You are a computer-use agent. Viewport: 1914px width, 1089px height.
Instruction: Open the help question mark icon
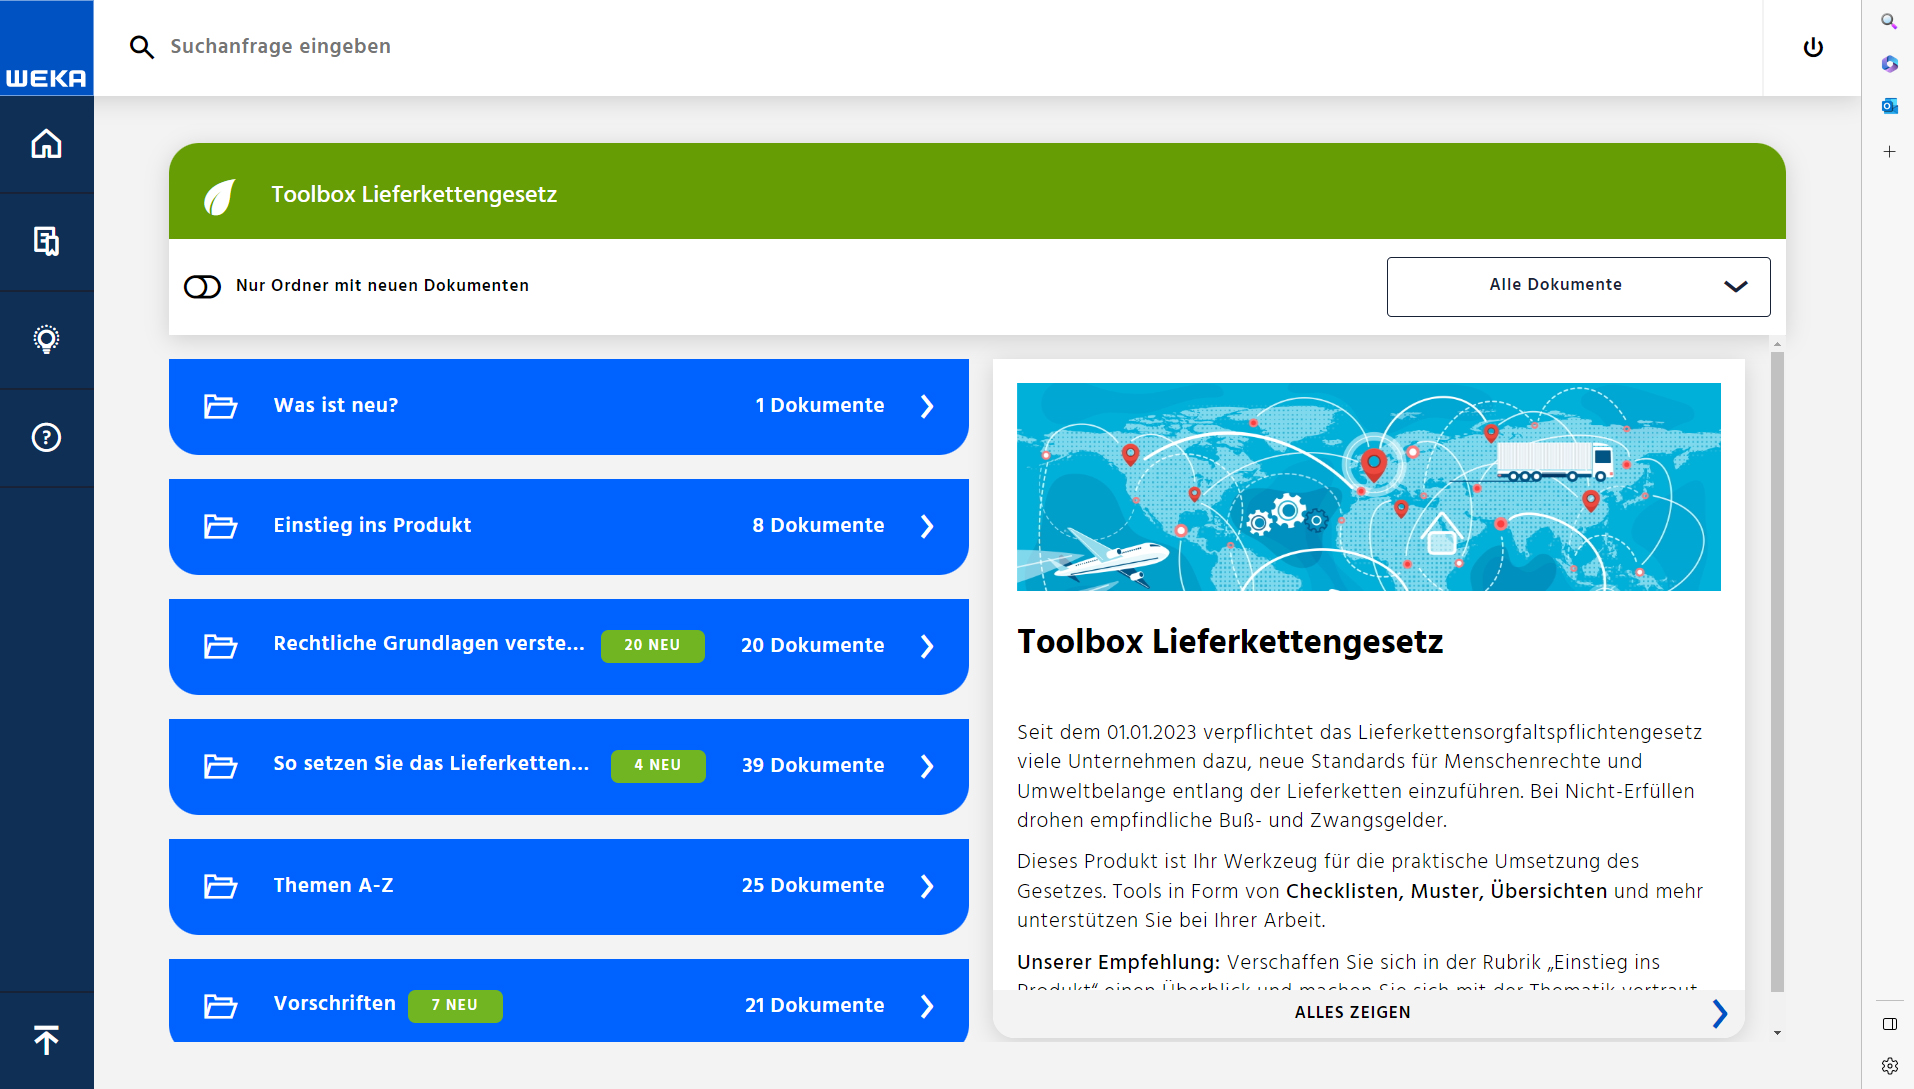[46, 437]
